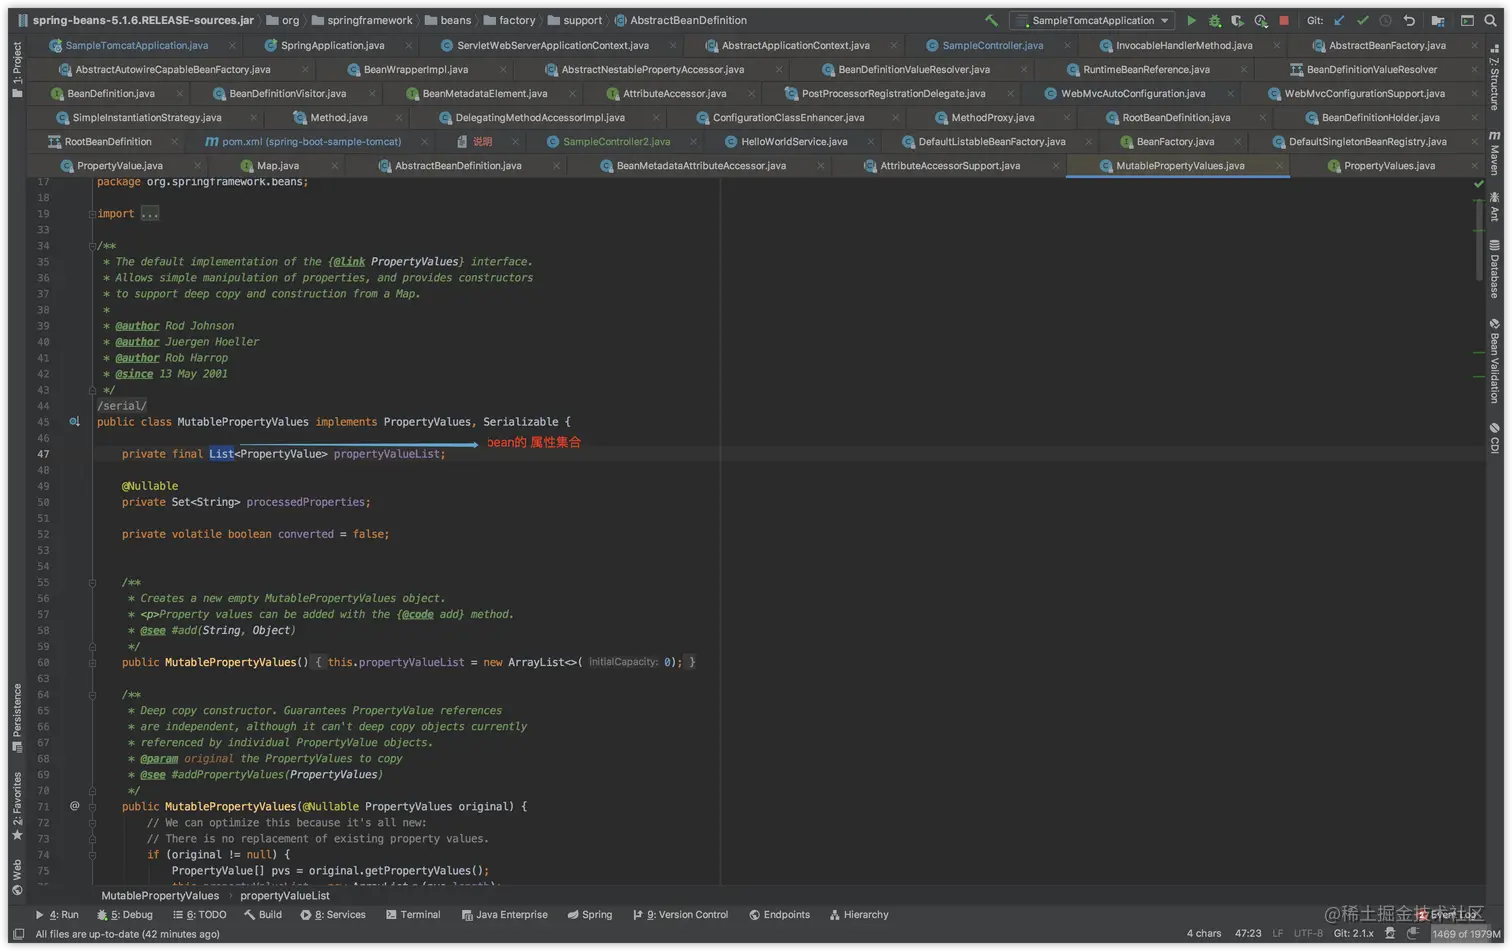Click the @ gutter icon on line 71
This screenshot has width=1512, height=951.
tap(74, 806)
